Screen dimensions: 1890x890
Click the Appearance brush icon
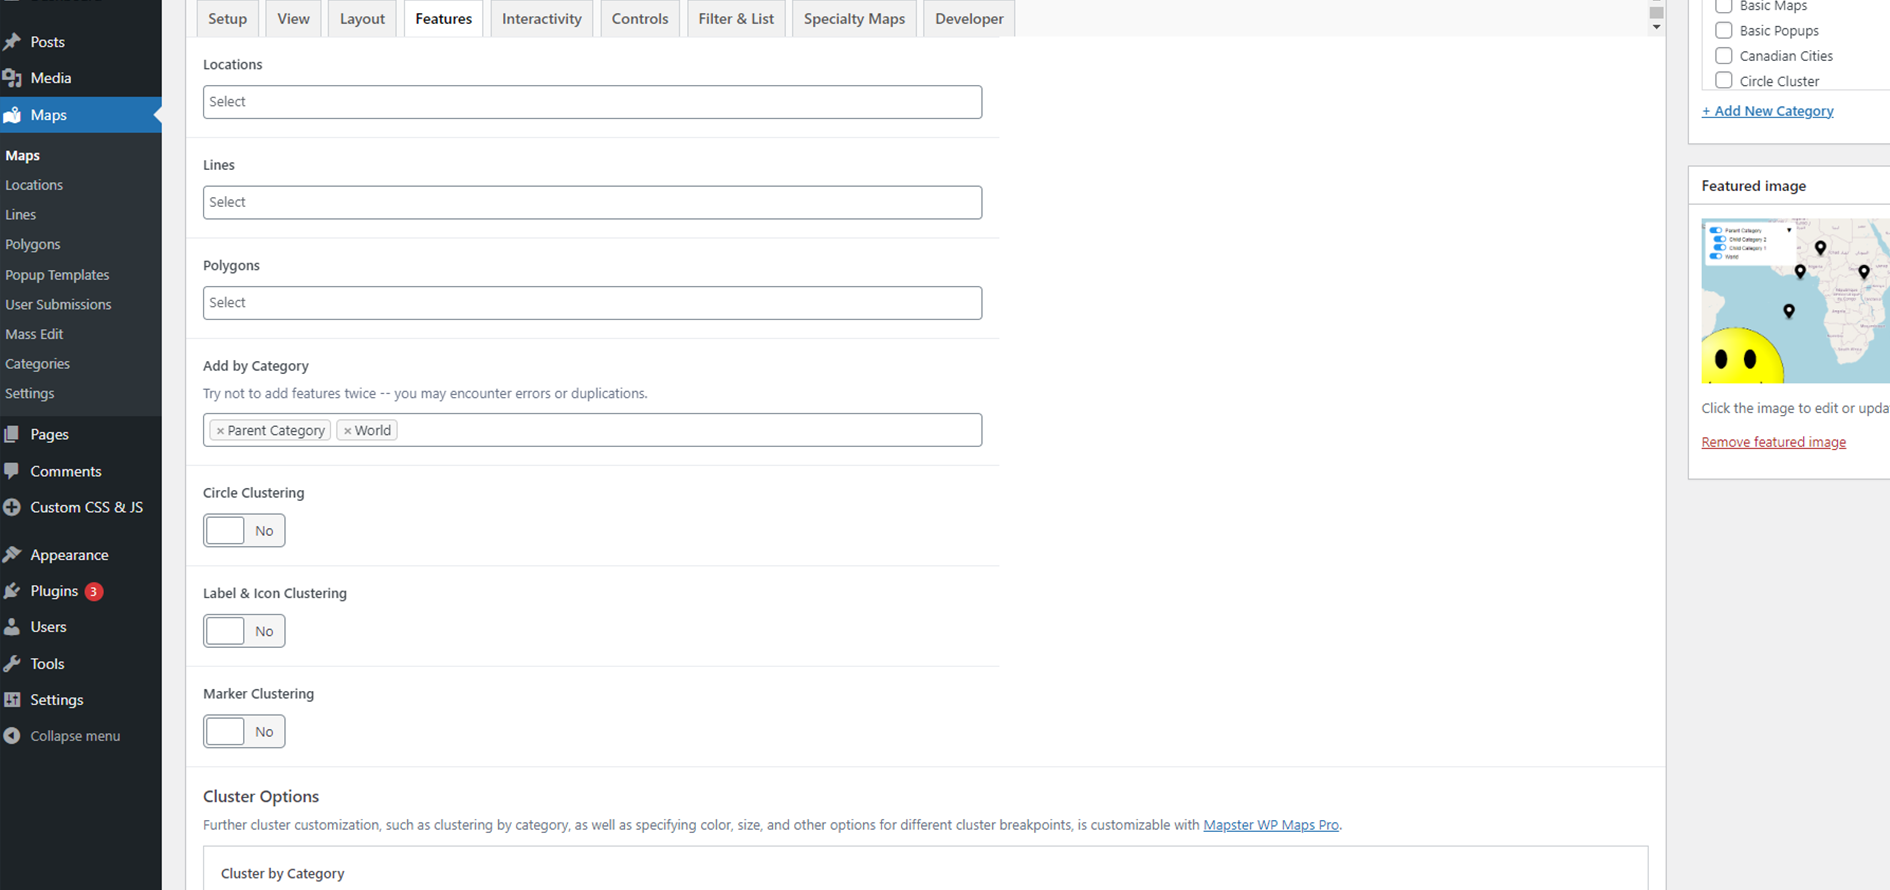tap(12, 555)
